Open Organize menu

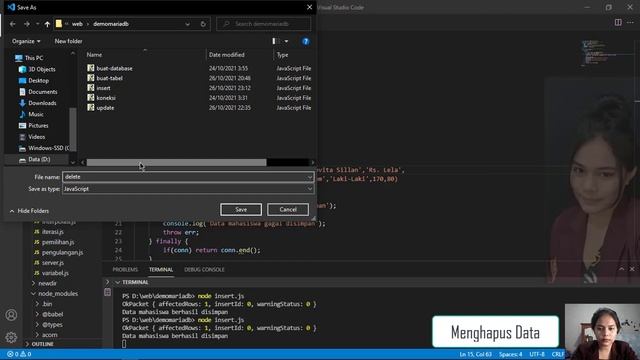26,41
